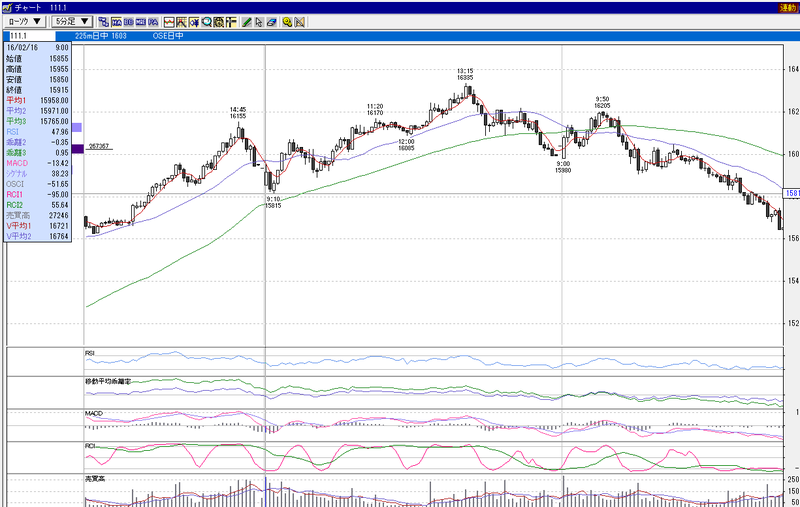Select the green pencil draw-line tool
Screen dimensions: 800x507
(x=246, y=22)
